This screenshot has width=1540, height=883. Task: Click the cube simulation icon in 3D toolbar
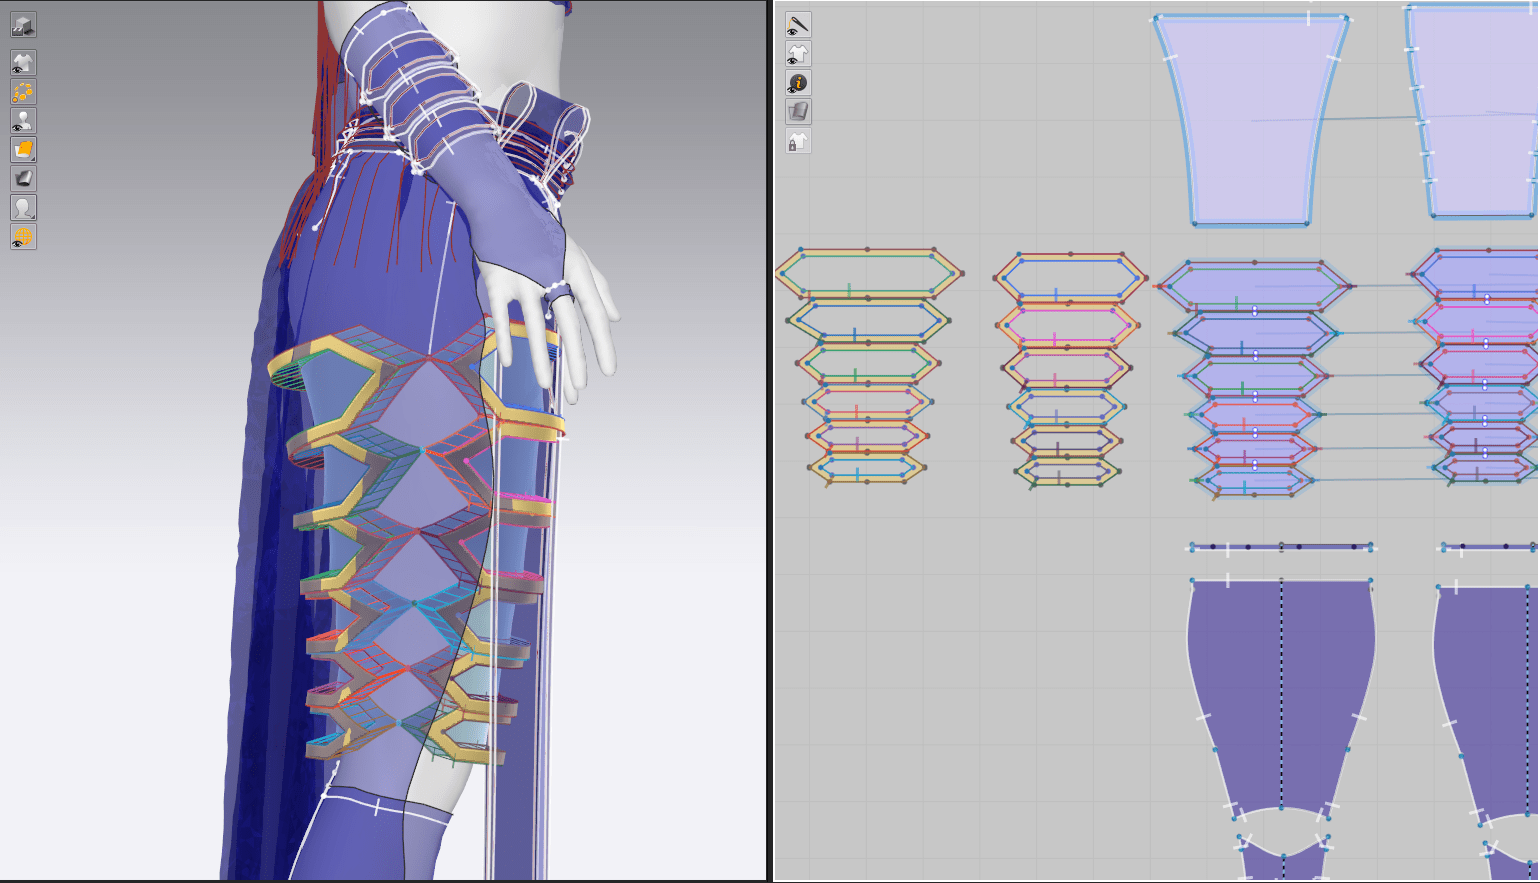pos(23,25)
